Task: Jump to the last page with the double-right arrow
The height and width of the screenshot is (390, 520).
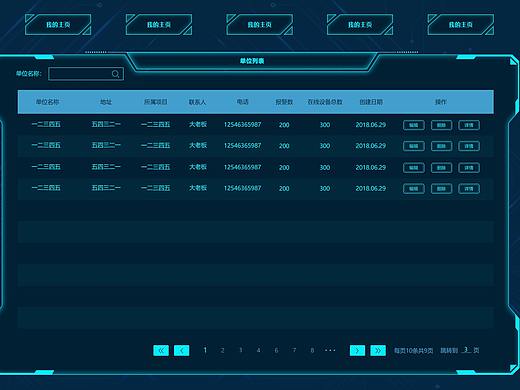Action: pos(378,350)
